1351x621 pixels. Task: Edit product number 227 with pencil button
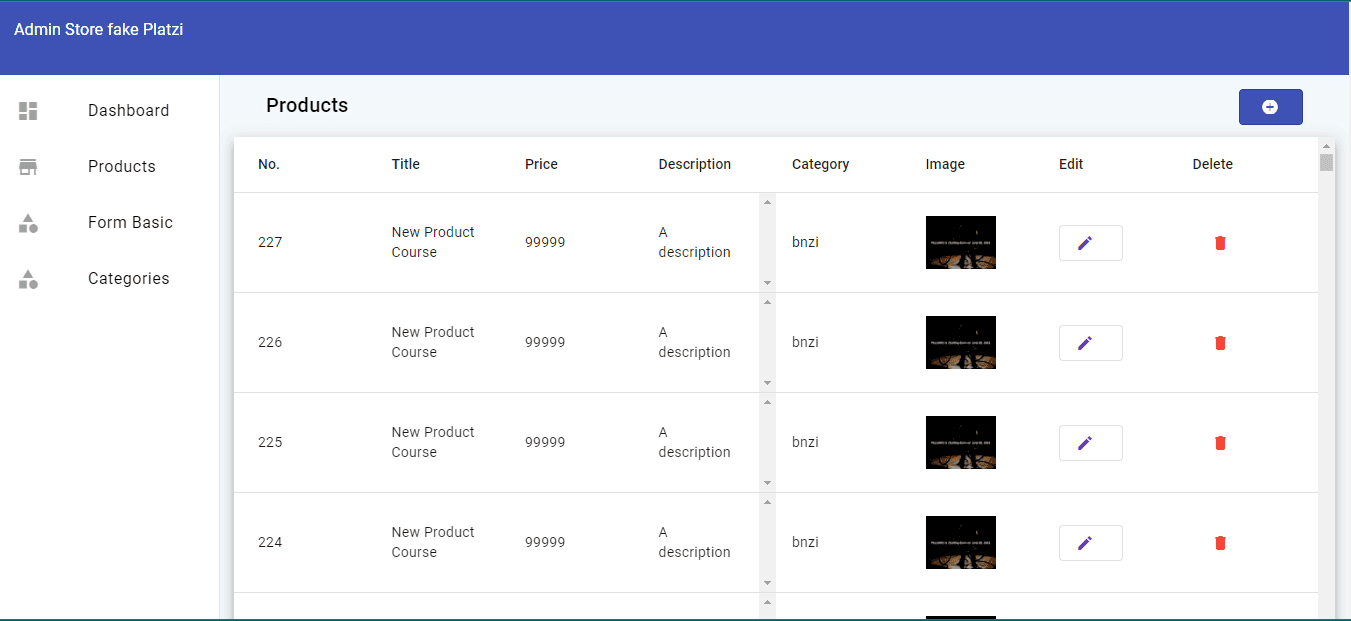(1090, 243)
